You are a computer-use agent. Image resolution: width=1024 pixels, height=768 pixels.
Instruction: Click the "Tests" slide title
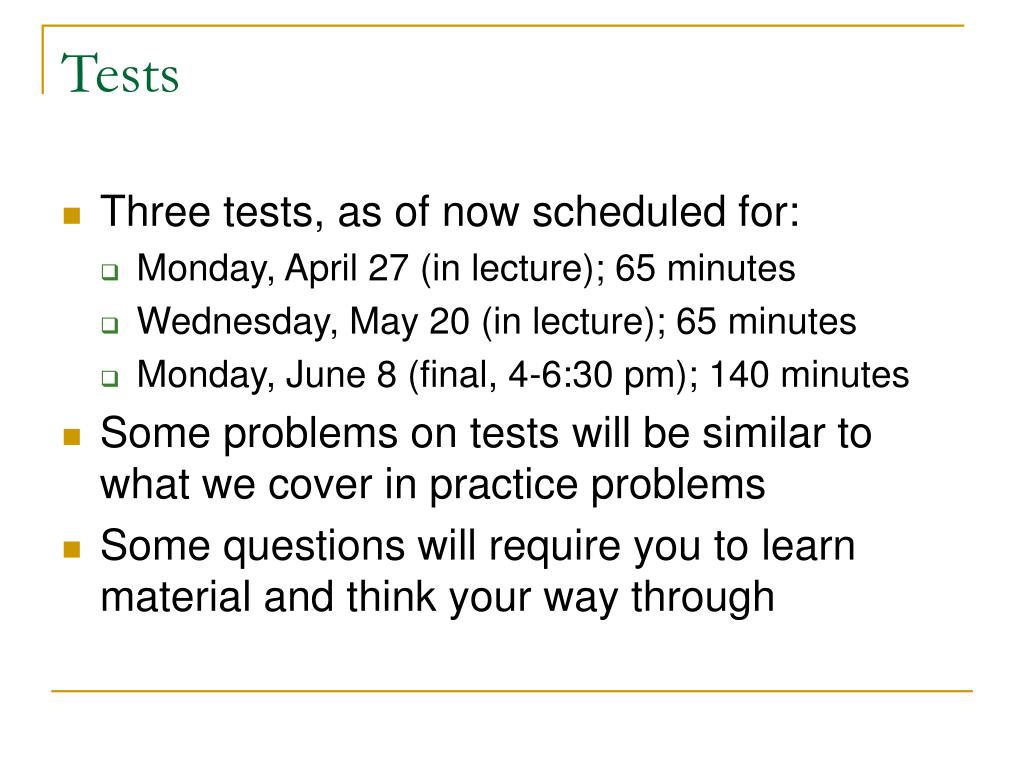point(120,73)
